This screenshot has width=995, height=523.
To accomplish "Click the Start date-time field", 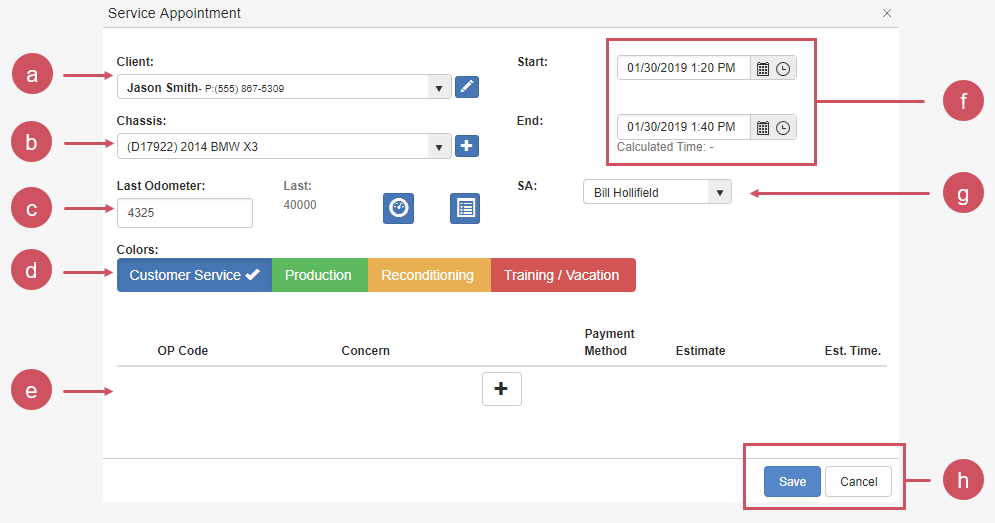I will point(684,68).
